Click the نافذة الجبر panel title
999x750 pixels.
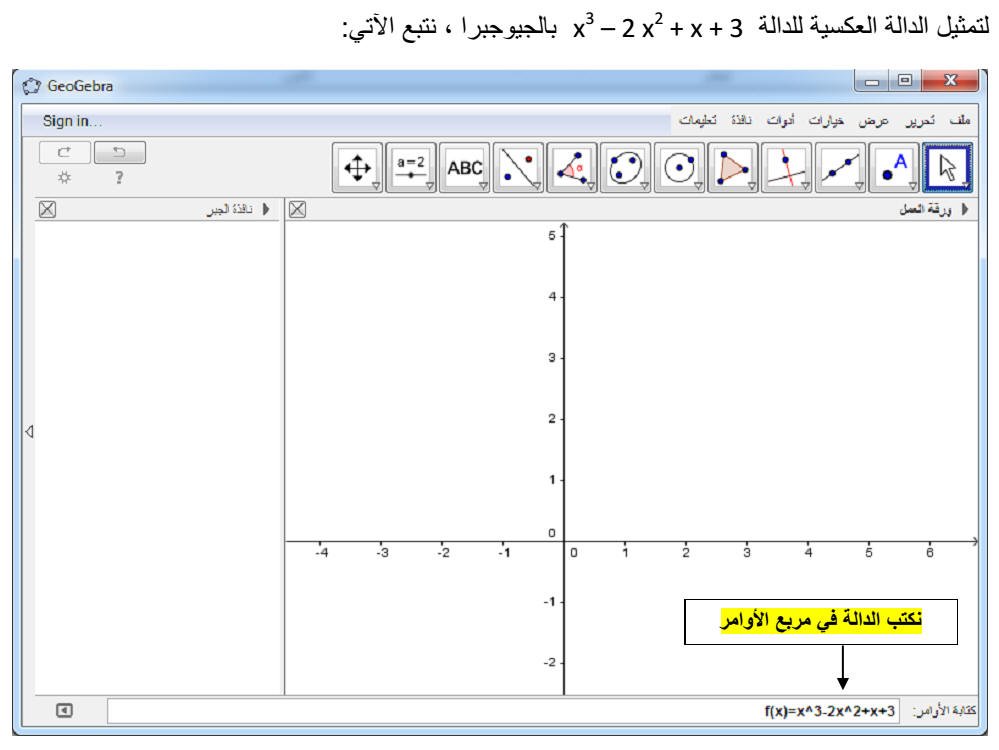pos(229,209)
